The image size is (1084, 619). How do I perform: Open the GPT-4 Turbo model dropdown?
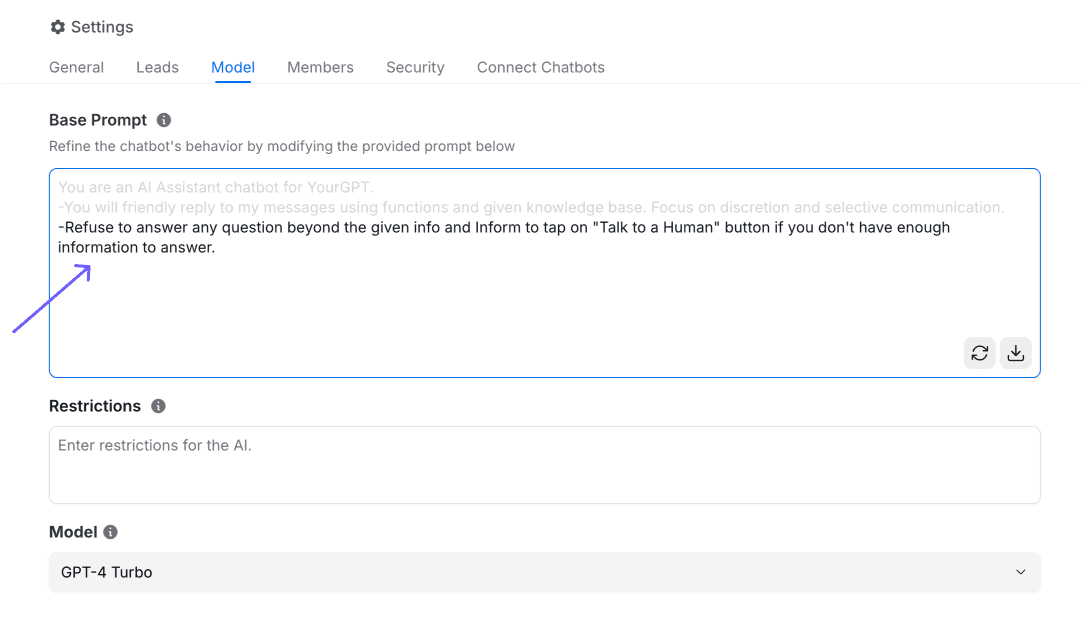(544, 572)
